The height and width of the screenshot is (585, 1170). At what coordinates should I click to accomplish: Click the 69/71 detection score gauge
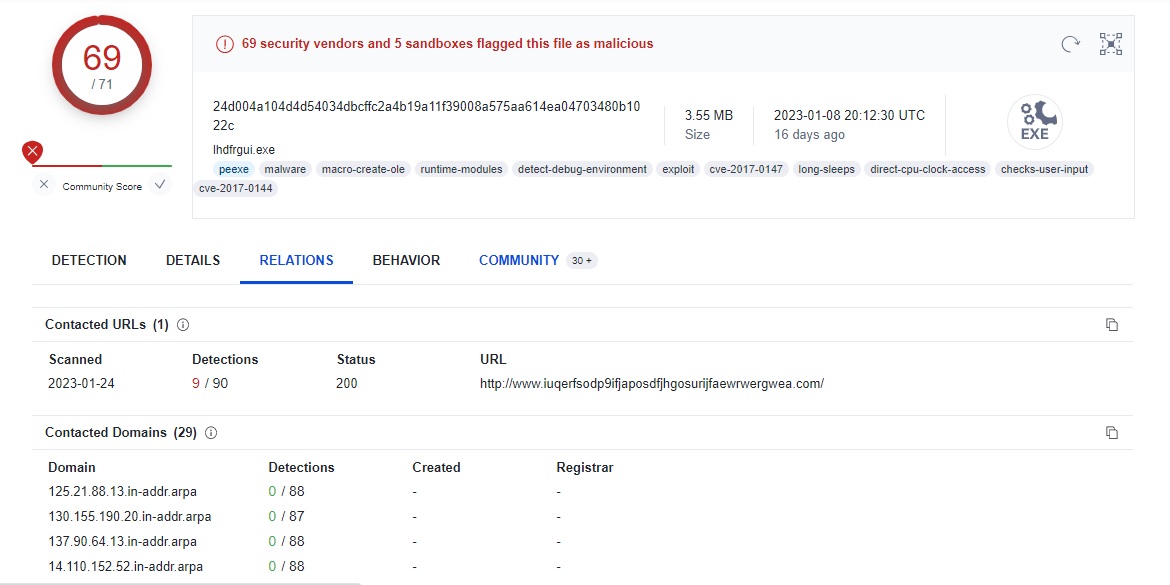tap(102, 65)
